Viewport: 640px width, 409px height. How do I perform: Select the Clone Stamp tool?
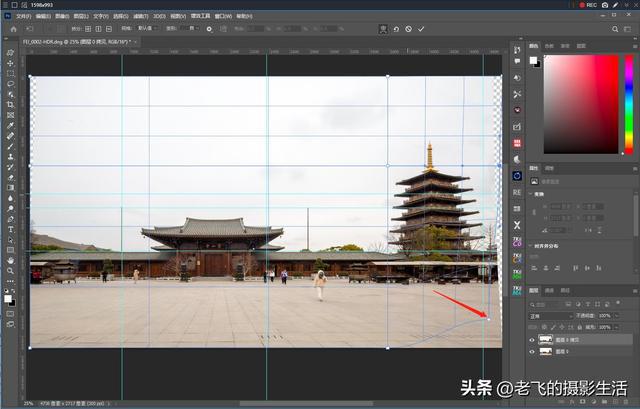(10, 157)
